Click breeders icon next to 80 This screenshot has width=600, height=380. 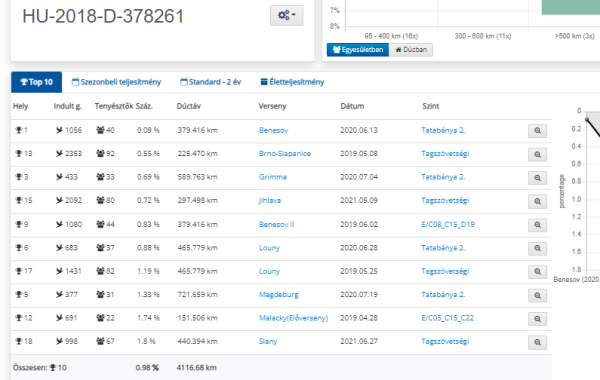[x=100, y=201]
